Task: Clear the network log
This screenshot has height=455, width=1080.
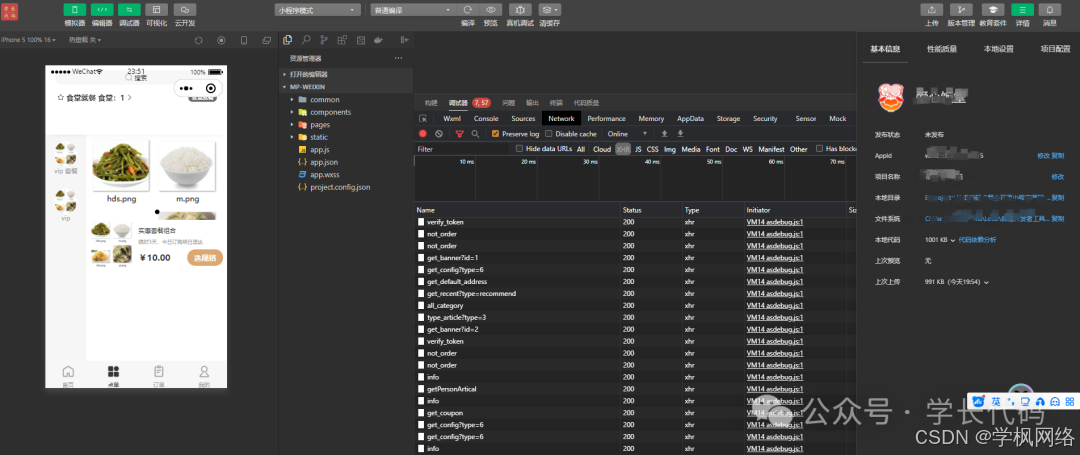Action: [x=439, y=134]
